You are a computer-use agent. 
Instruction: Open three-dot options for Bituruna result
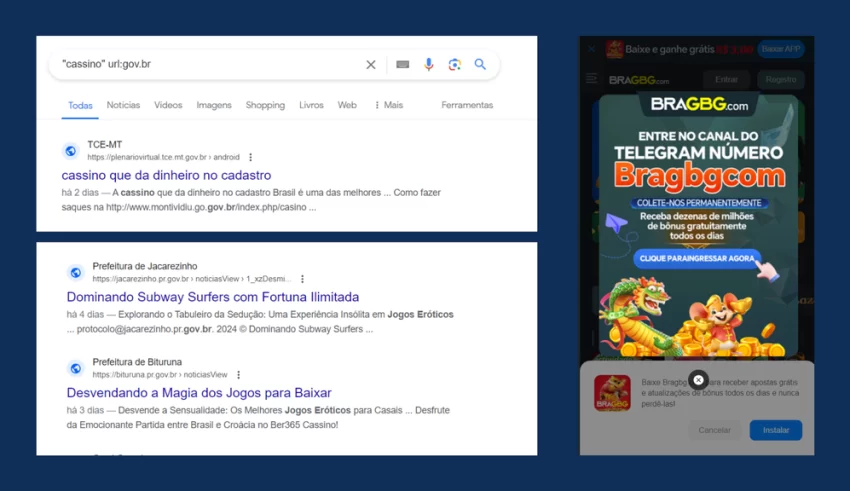click(239, 374)
